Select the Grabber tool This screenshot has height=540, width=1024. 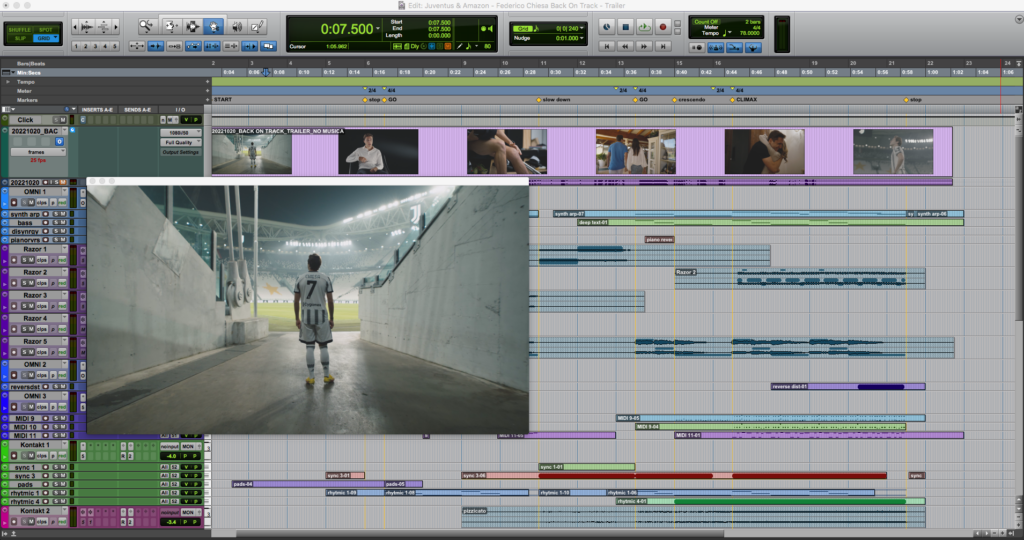(213, 26)
